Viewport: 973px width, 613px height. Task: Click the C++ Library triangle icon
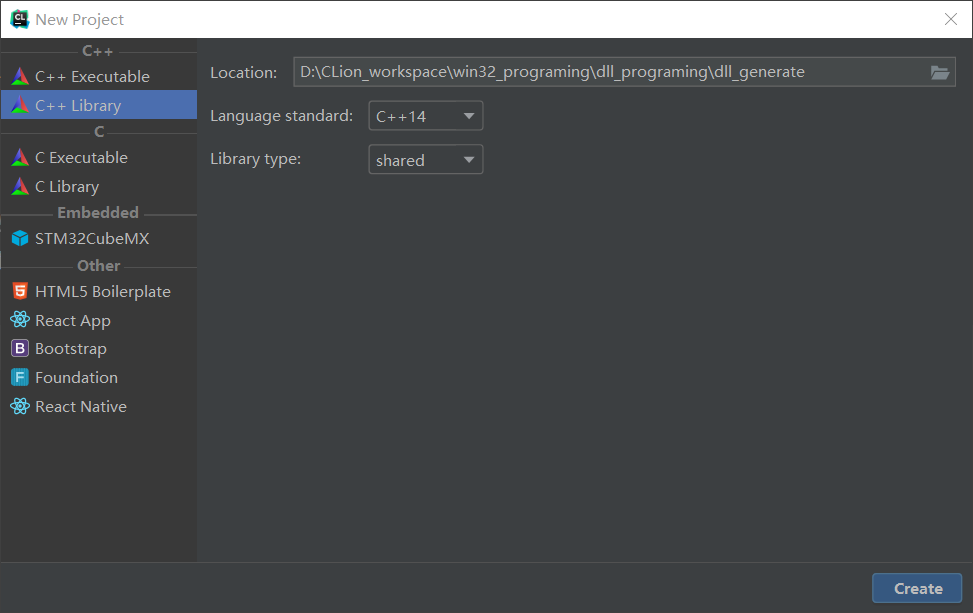coord(19,104)
